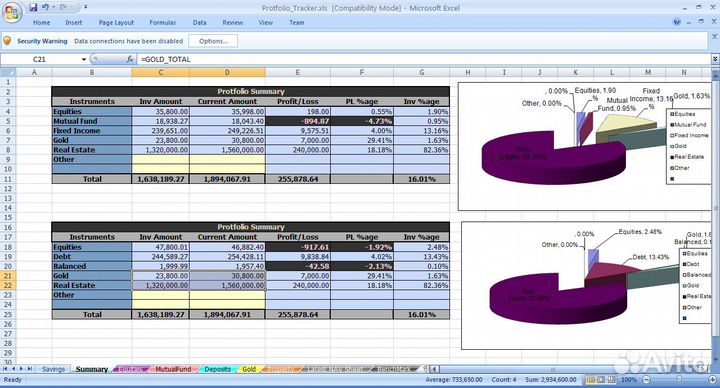Click the Name Box showing C21
Viewport: 720px width, 388px height.
(39, 59)
